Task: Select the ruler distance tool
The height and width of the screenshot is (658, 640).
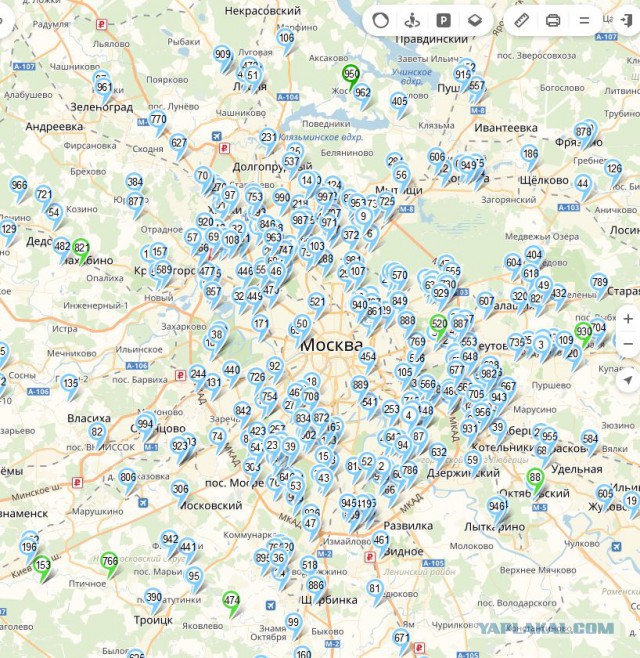Action: click(522, 20)
